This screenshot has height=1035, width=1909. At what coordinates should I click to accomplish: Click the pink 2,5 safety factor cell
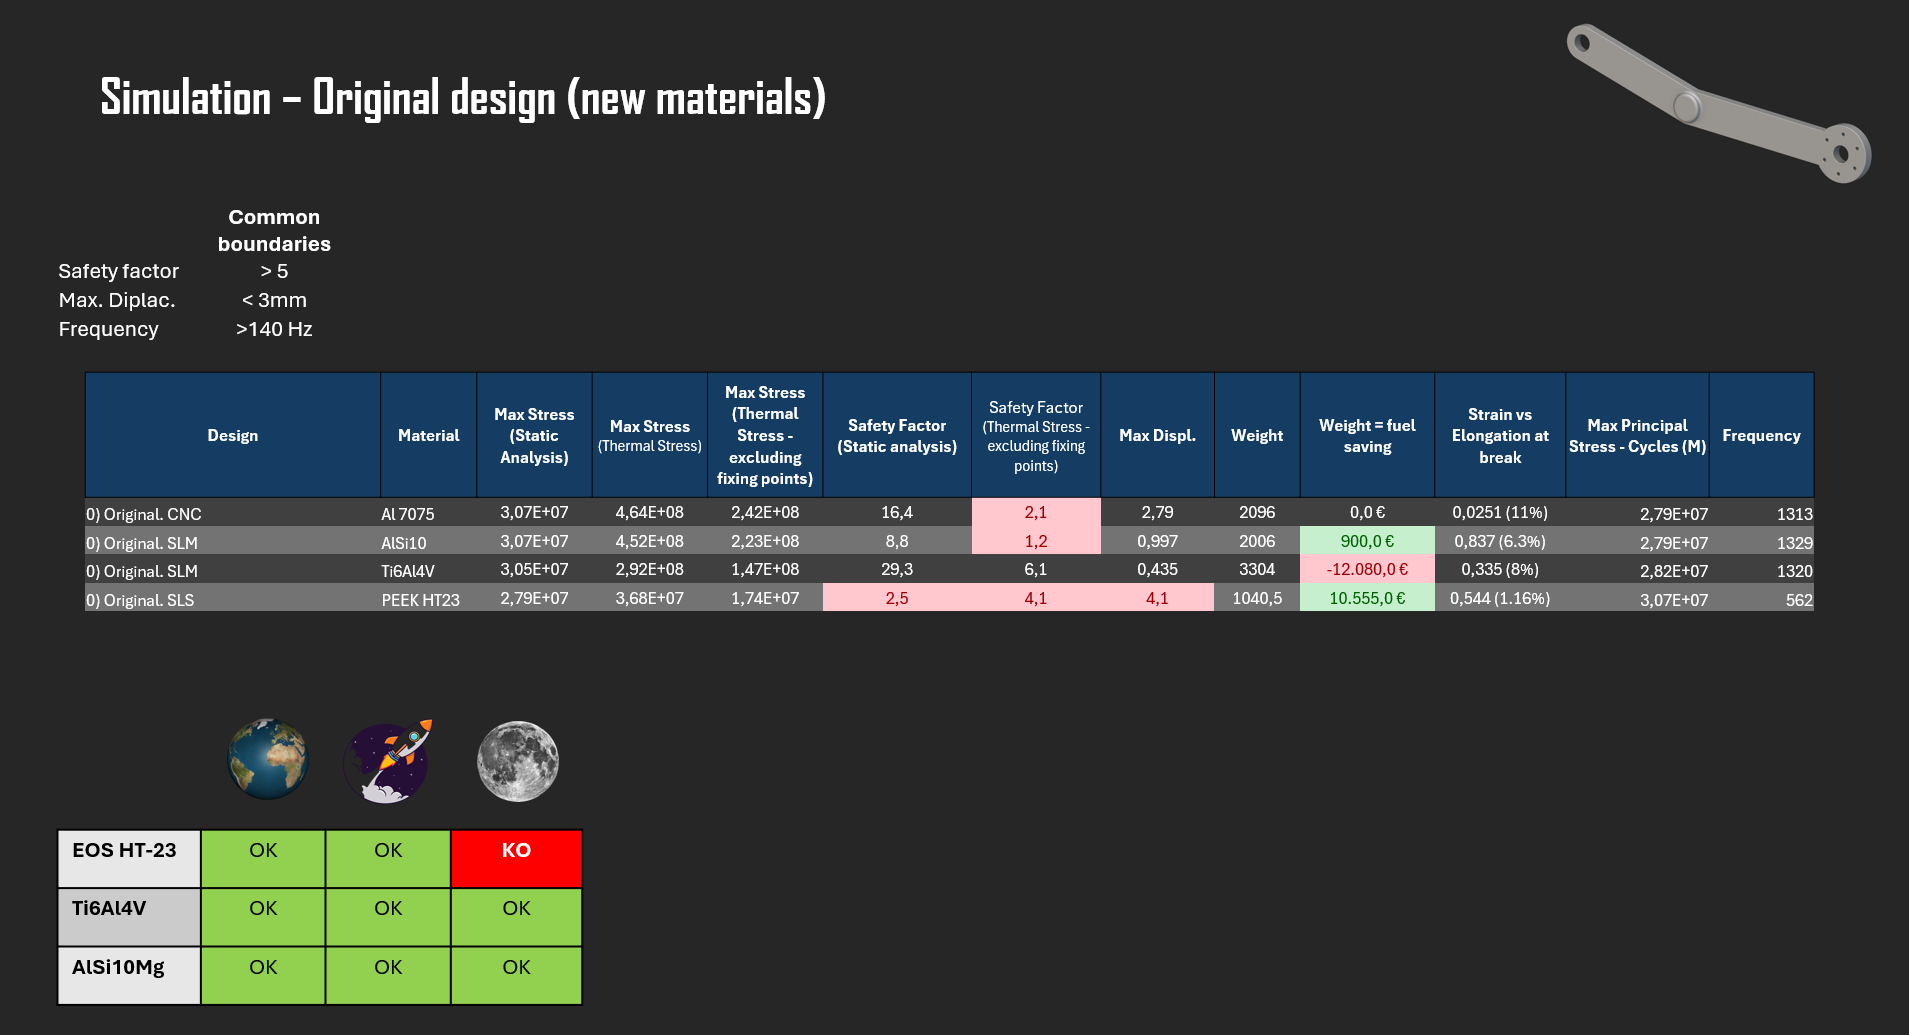[x=896, y=598]
